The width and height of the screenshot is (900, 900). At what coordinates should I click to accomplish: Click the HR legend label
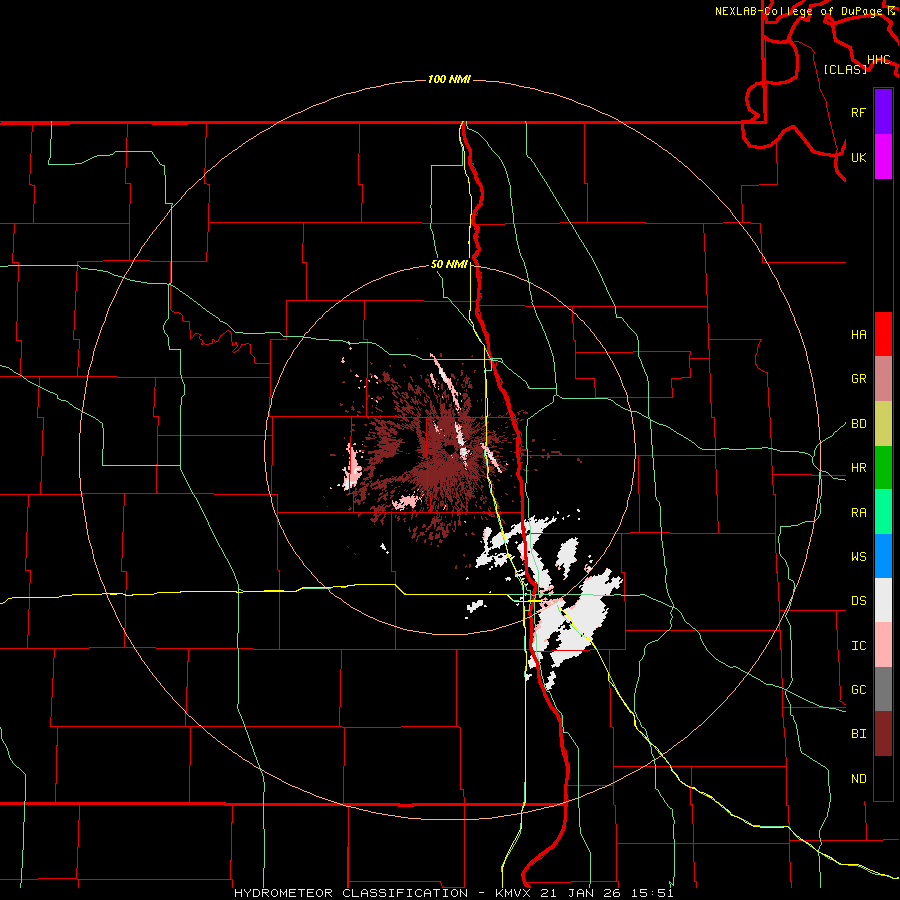(859, 468)
